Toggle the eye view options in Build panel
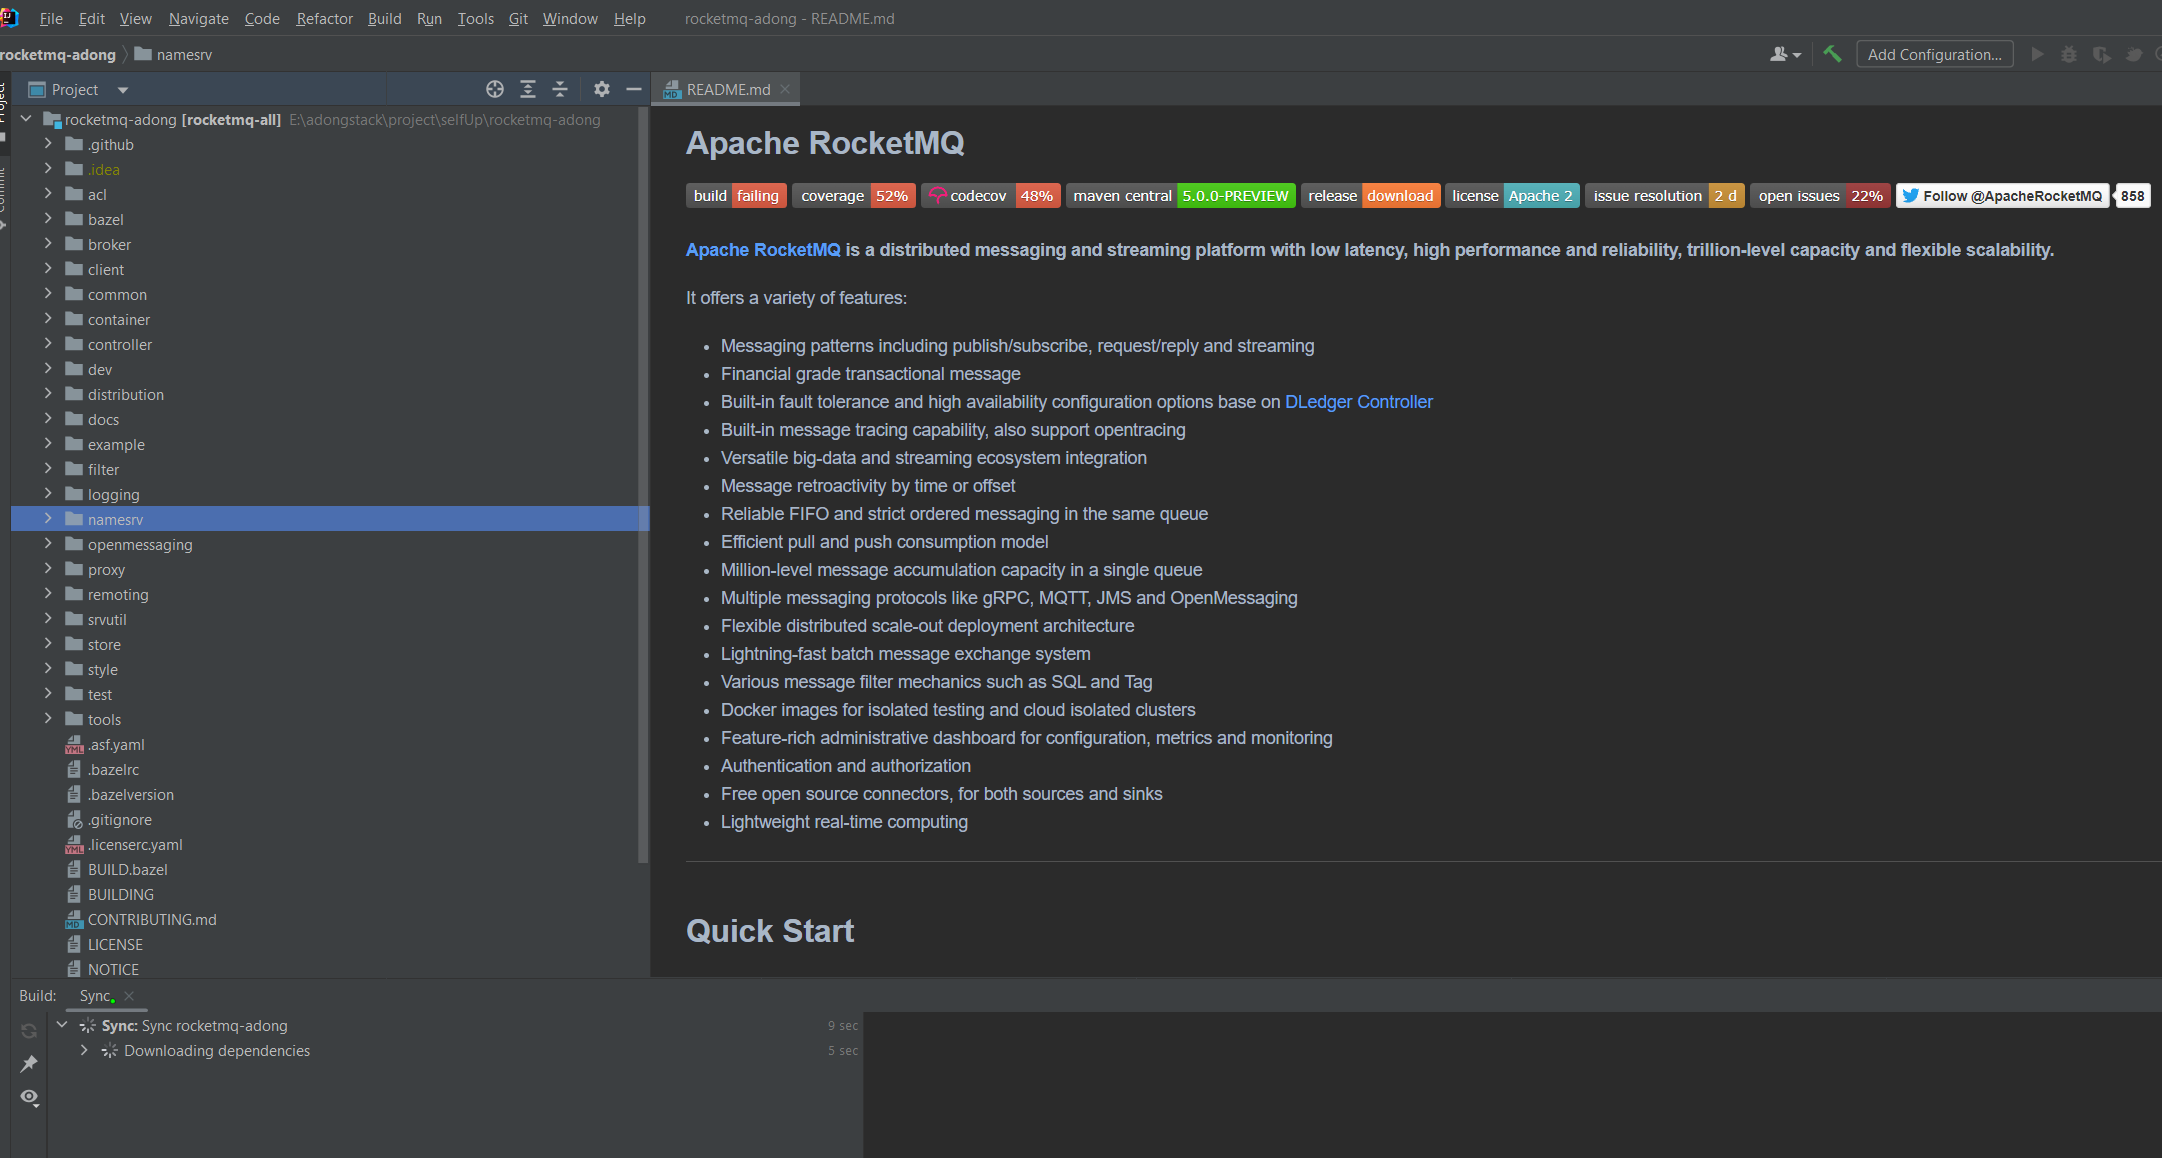 point(29,1097)
